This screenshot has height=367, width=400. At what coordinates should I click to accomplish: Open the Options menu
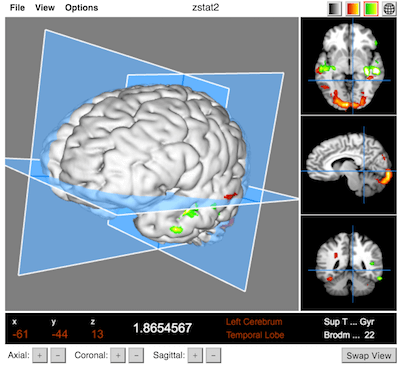click(x=82, y=8)
